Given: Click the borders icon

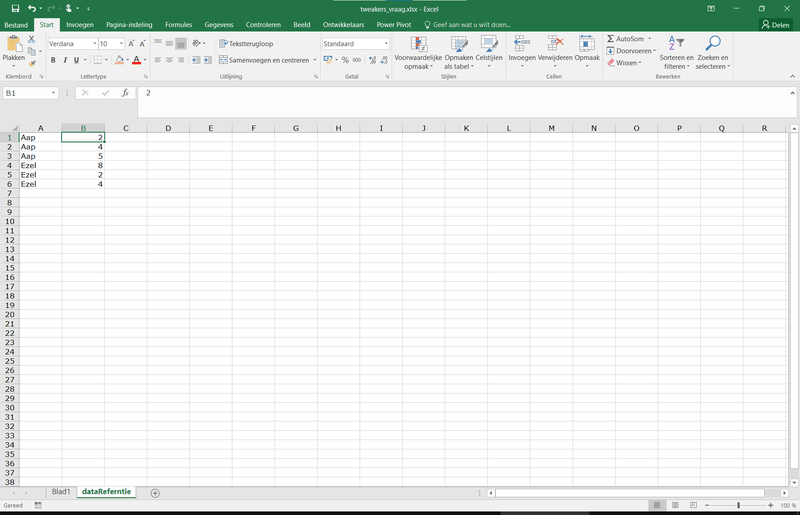Looking at the screenshot, I should [x=97, y=60].
